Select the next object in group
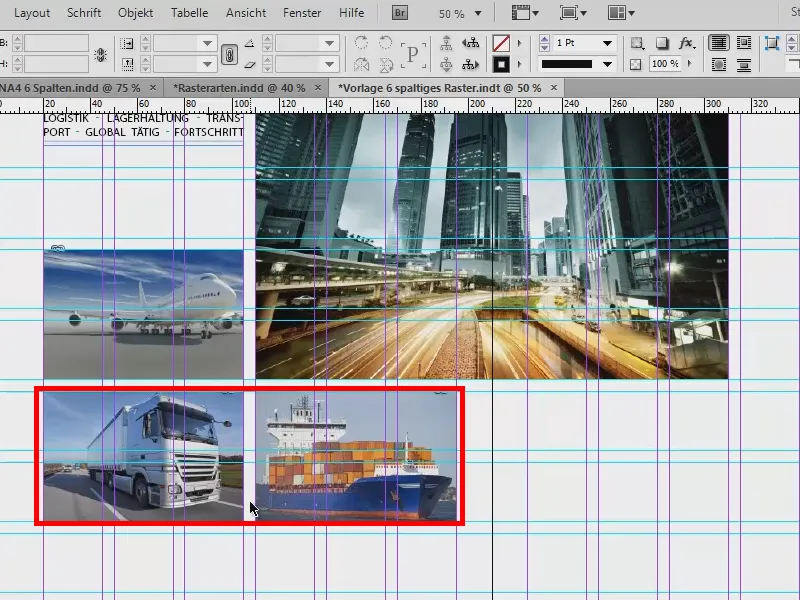Image resolution: width=800 pixels, height=600 pixels. 470,64
